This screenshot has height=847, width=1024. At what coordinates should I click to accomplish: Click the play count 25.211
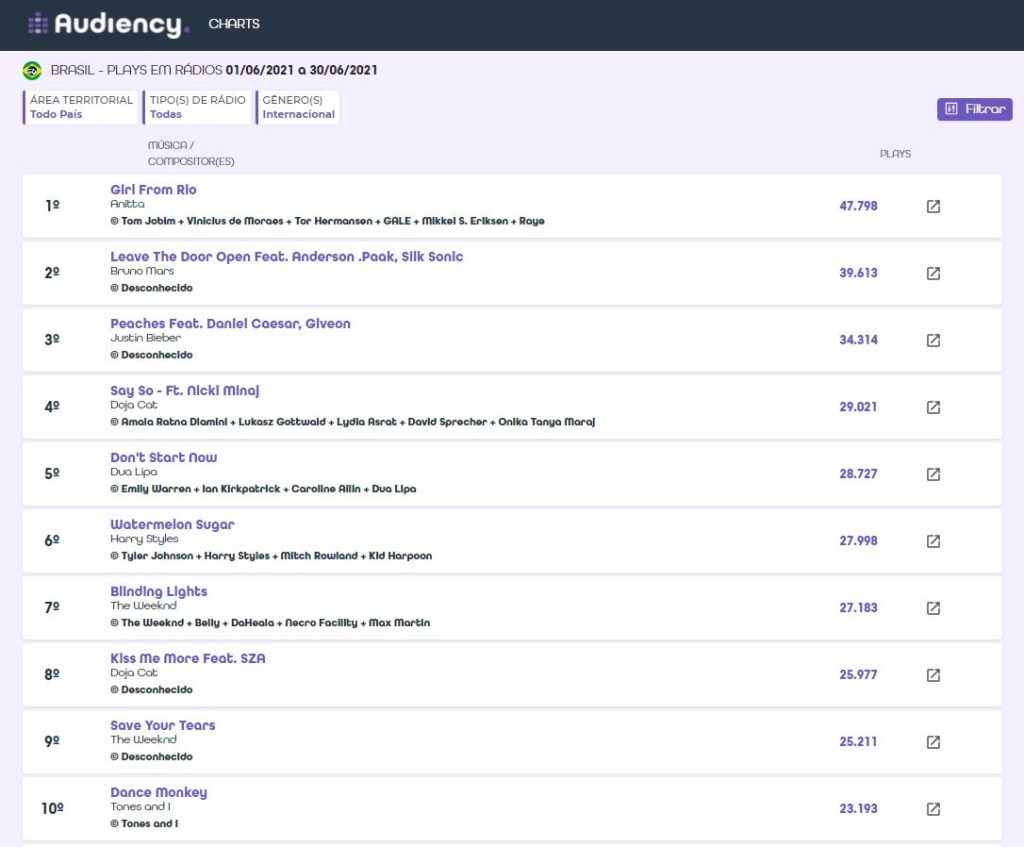pyautogui.click(x=858, y=742)
